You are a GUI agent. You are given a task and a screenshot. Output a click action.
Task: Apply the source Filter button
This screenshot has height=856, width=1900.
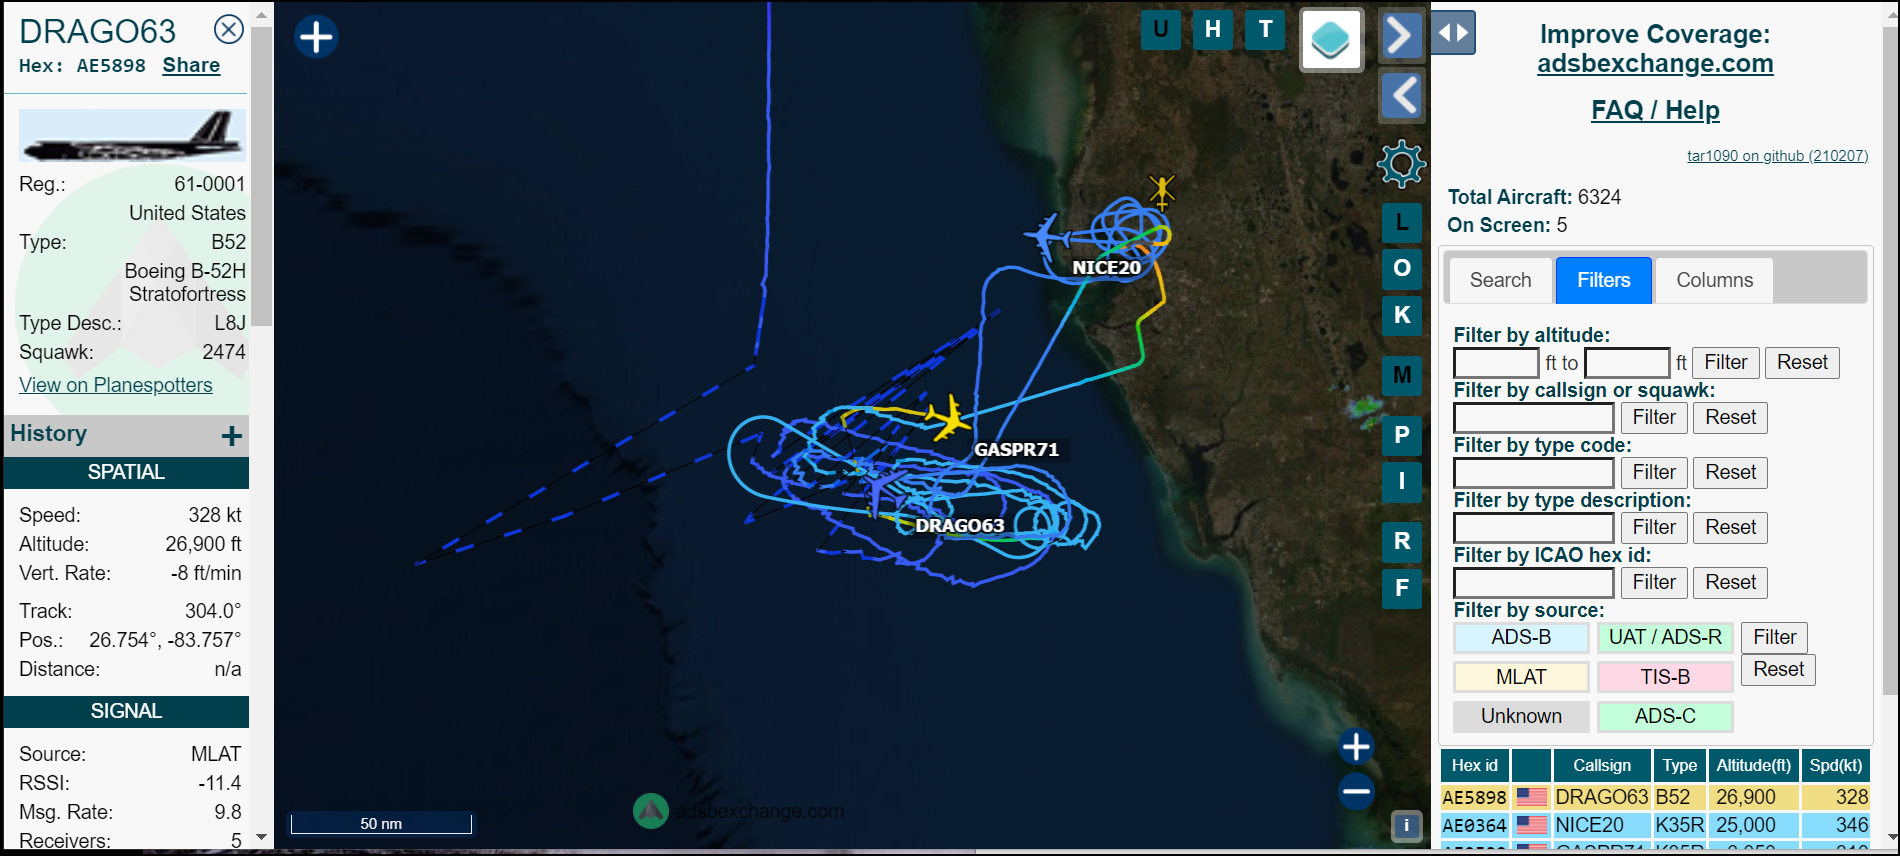(1774, 637)
